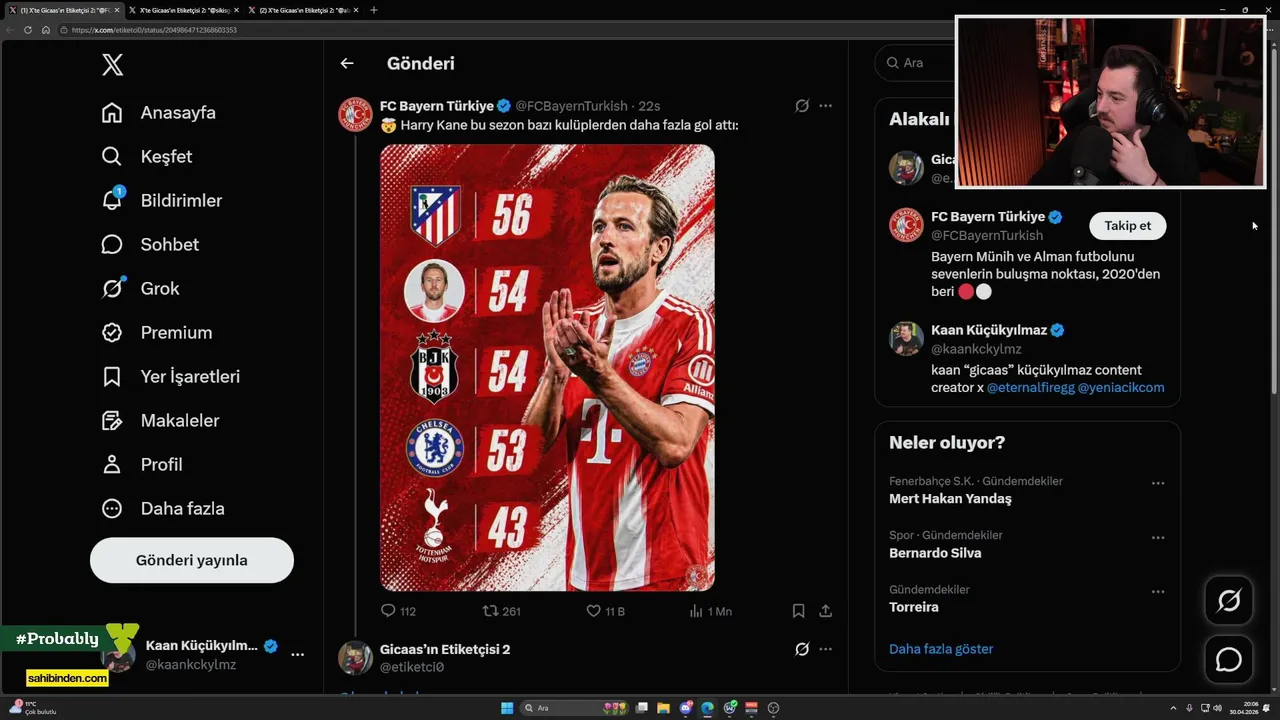Screen dimensions: 1280x720
Task: Open Anasayfa (home) from the sidebar
Action: pyautogui.click(x=158, y=112)
